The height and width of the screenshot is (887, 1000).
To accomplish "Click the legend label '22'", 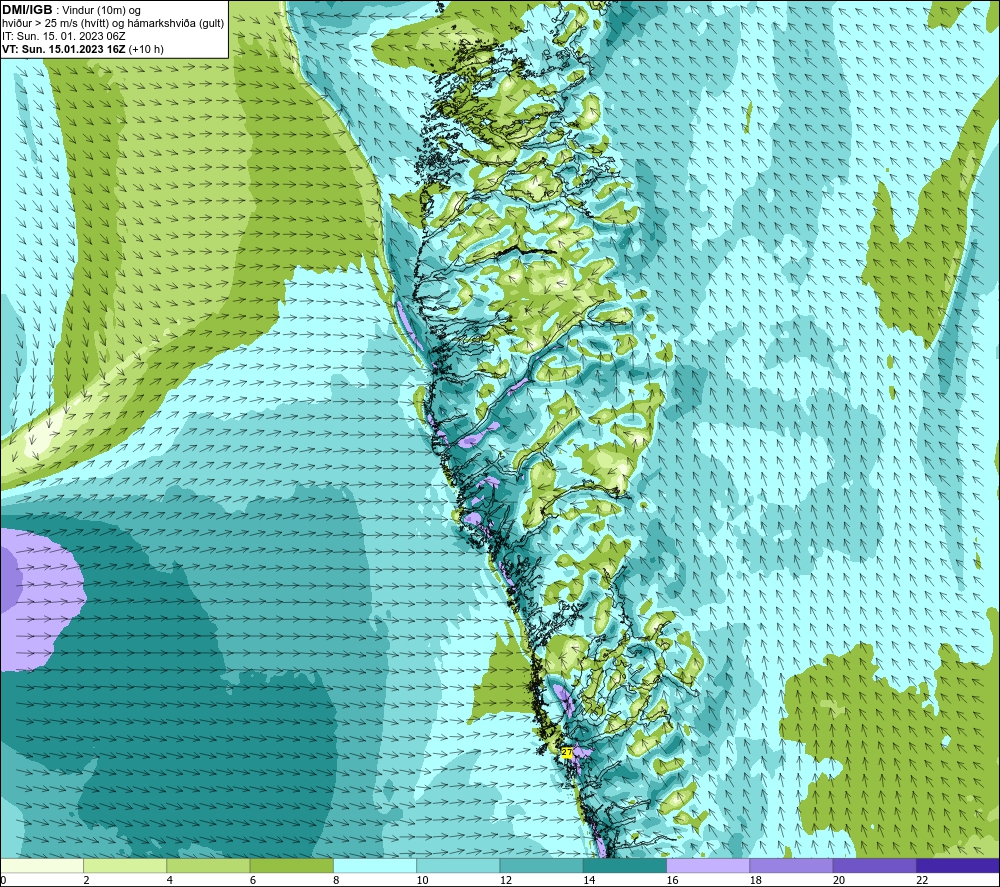I will (922, 880).
